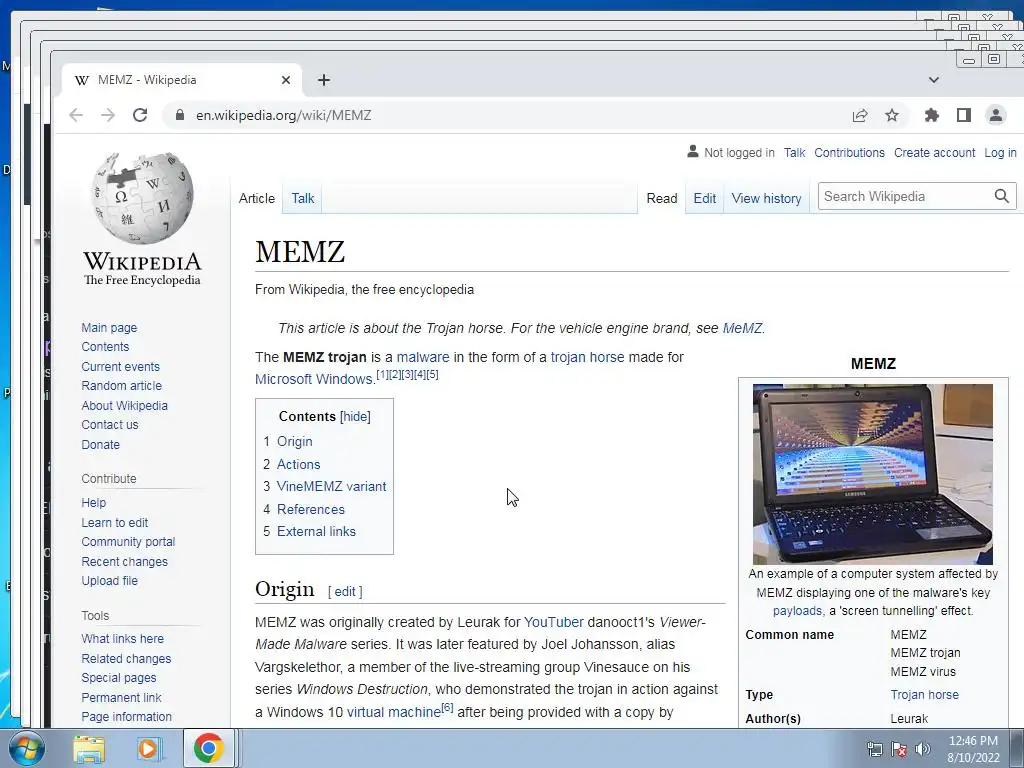
Task: Open the View history tab
Action: (x=766, y=199)
